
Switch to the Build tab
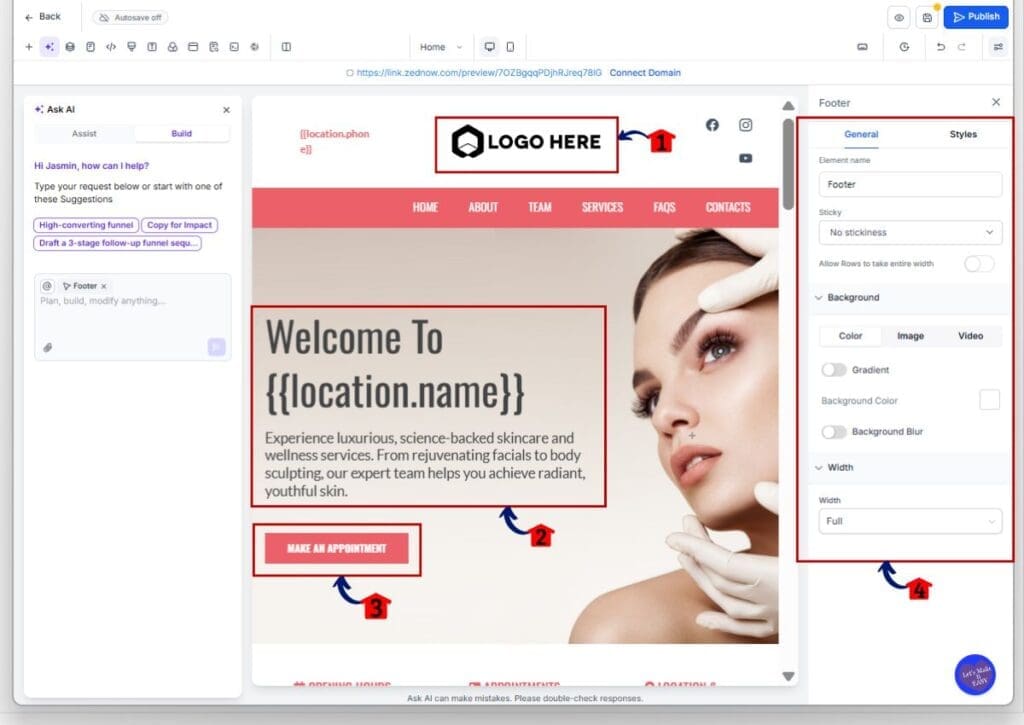tap(182, 133)
